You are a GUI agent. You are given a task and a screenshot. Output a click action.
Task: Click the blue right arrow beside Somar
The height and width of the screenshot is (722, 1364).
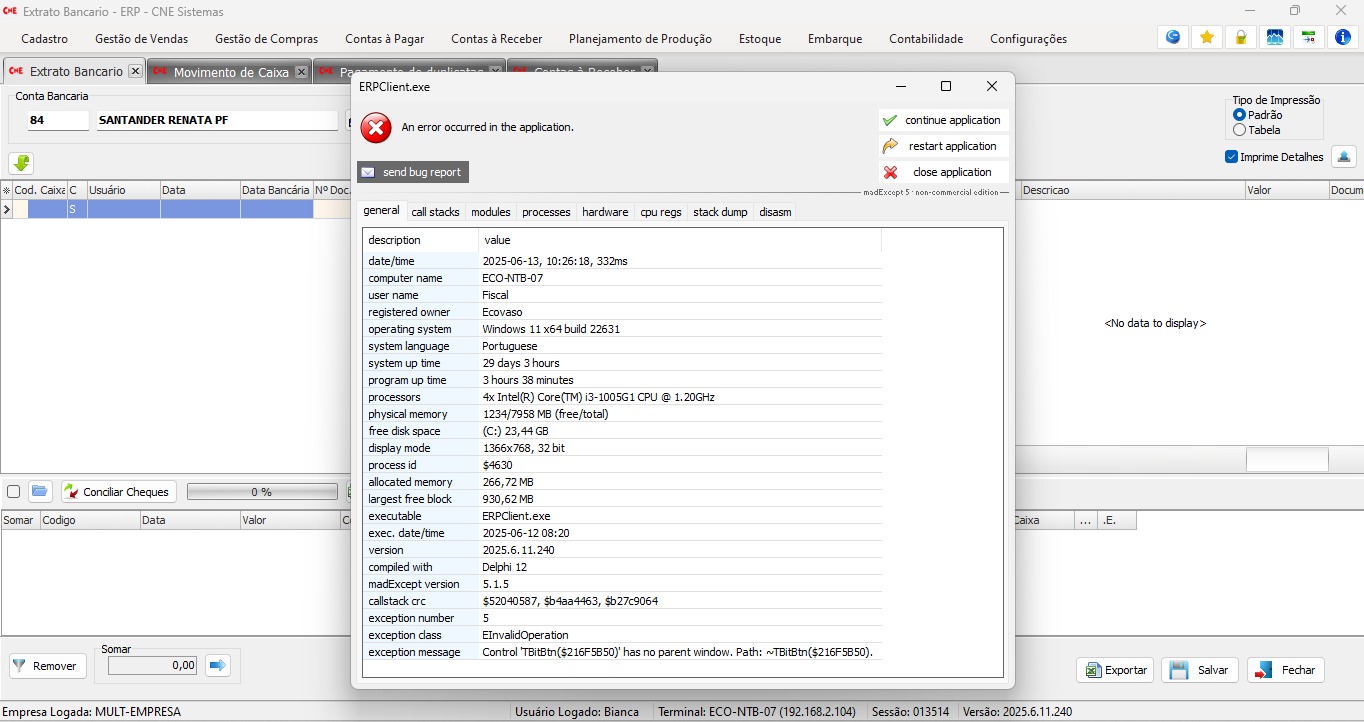coord(218,665)
